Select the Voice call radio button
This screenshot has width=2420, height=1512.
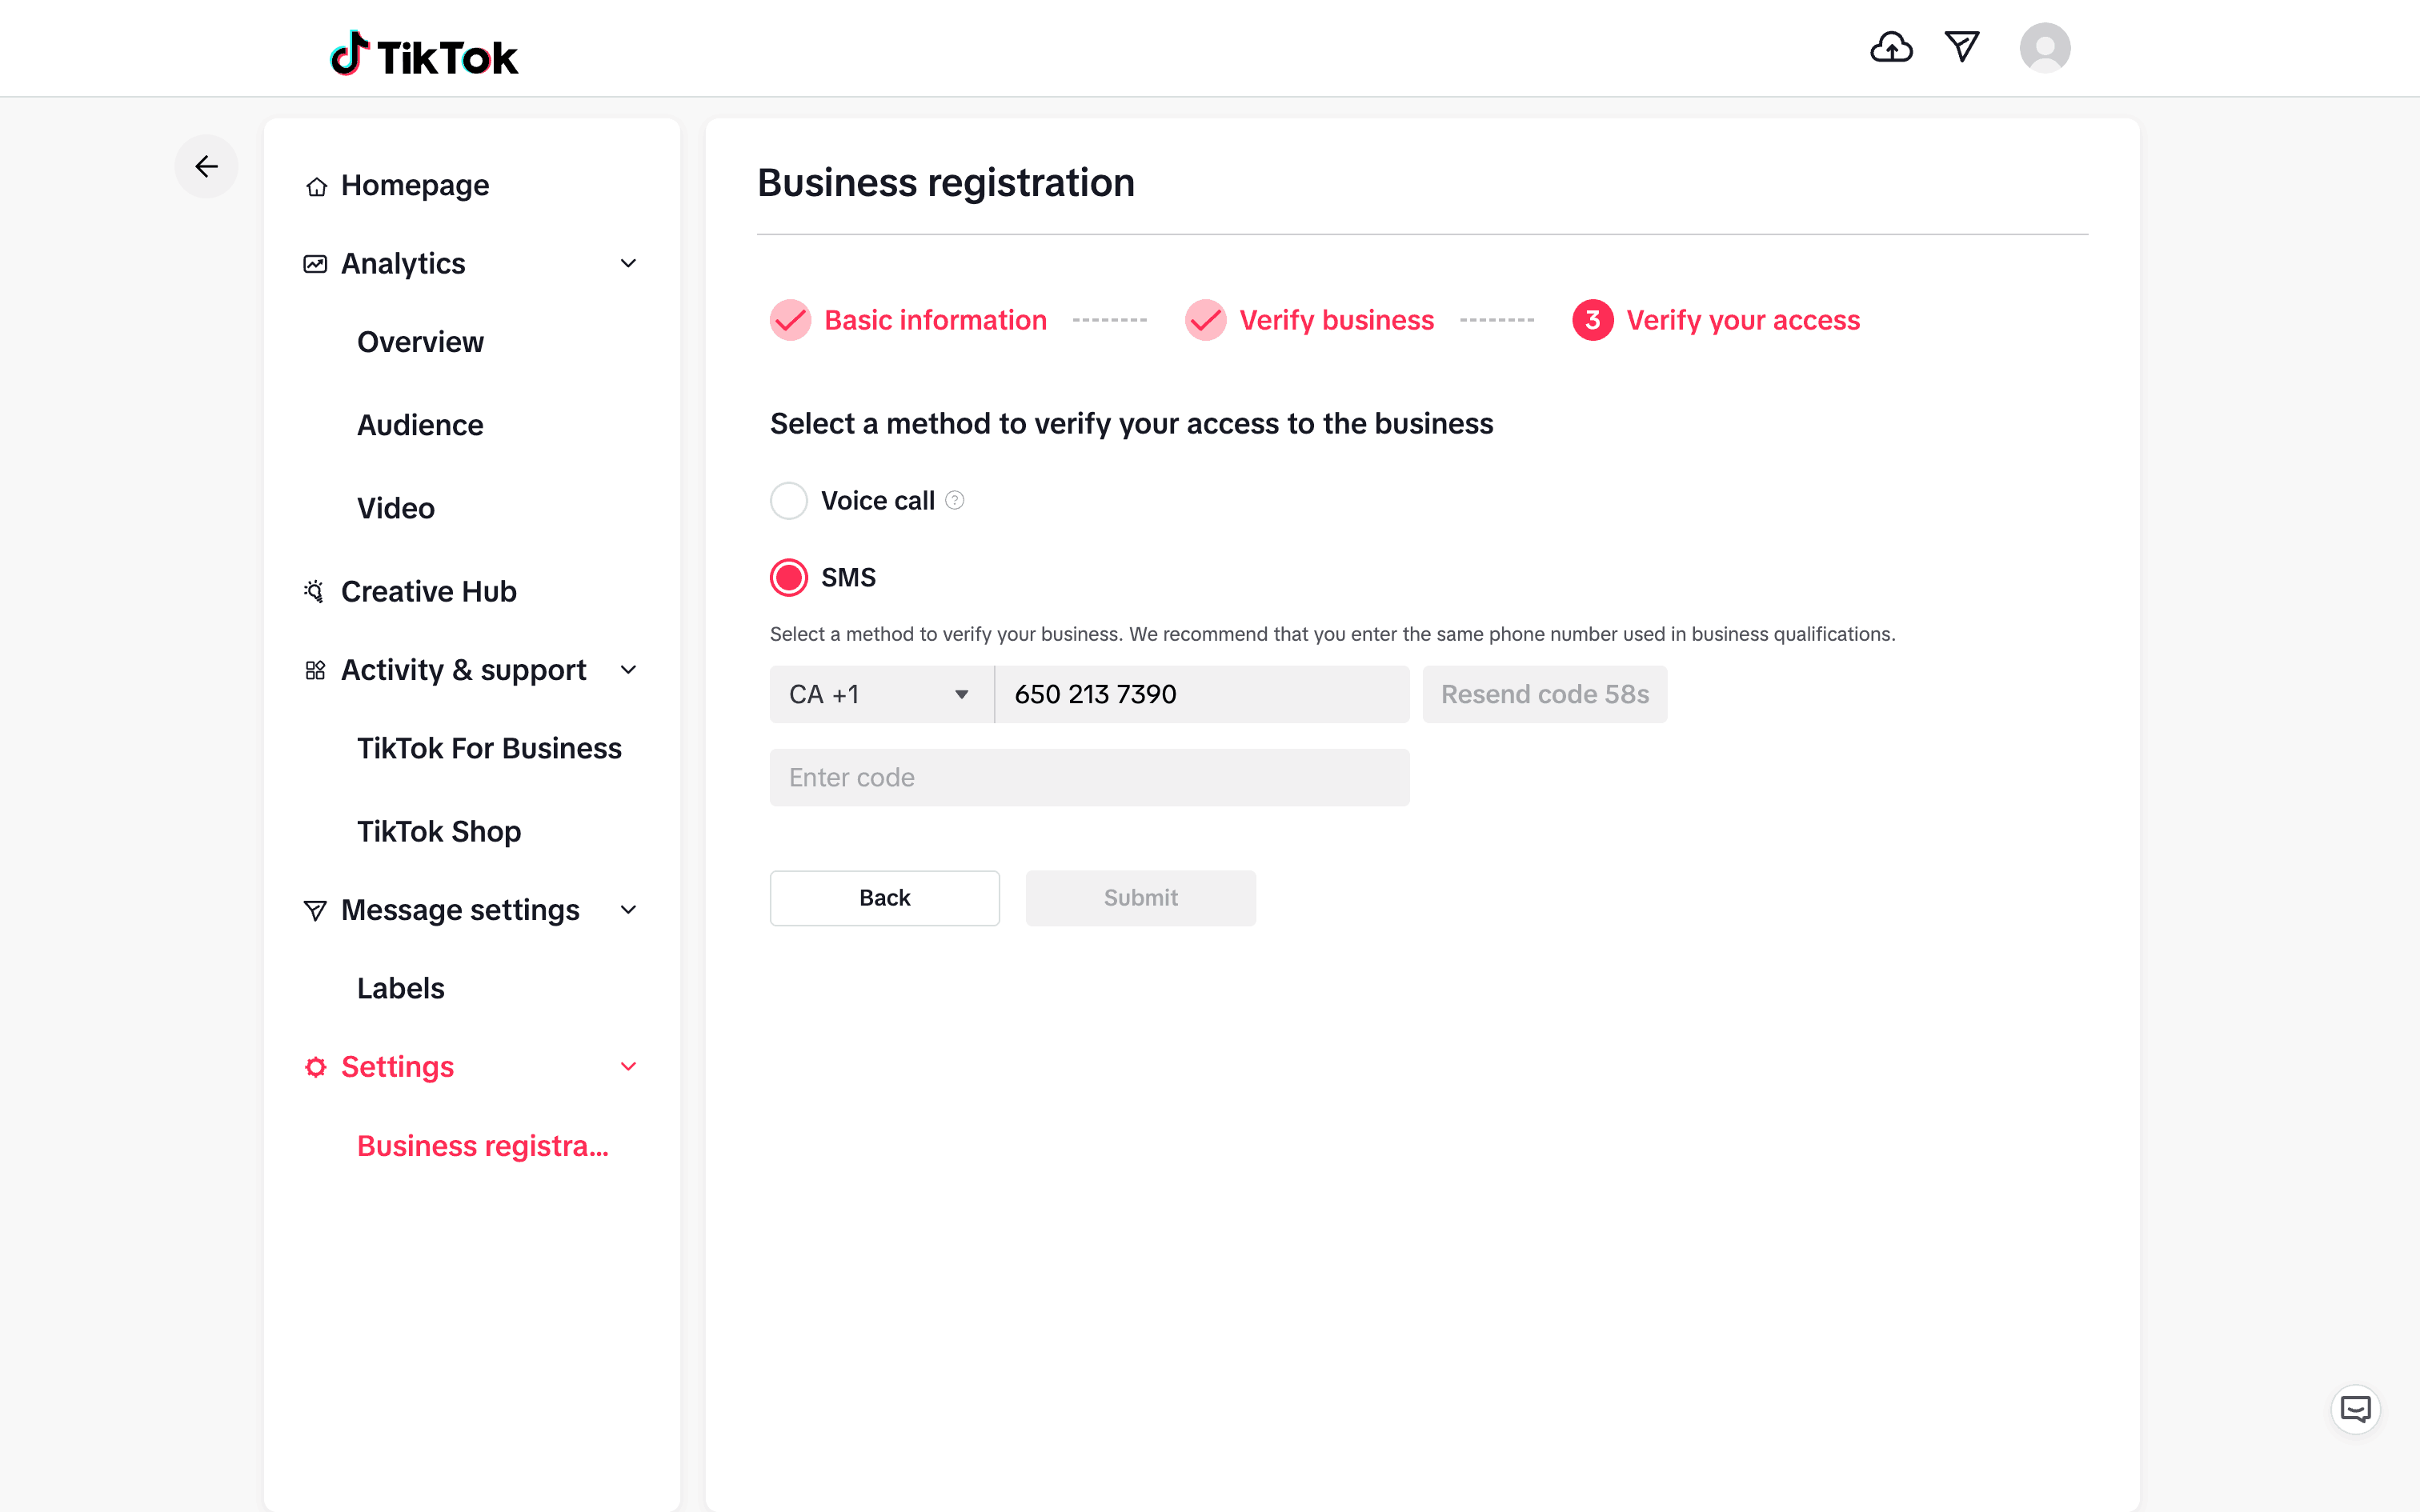(x=789, y=500)
